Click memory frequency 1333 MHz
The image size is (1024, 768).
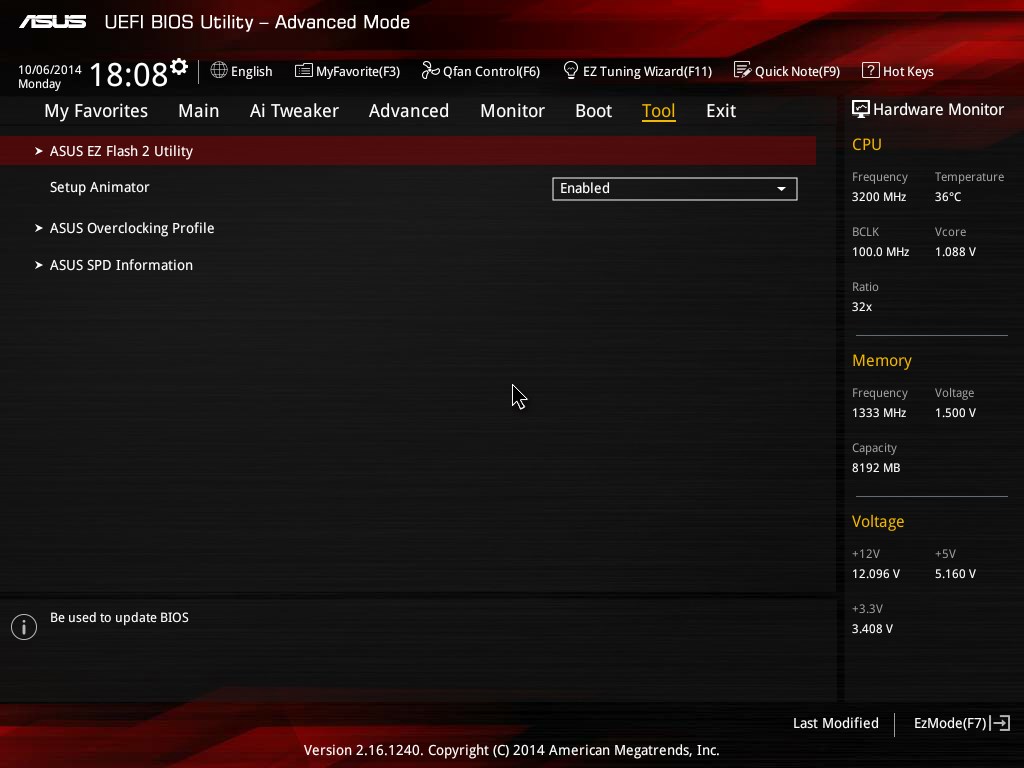[x=878, y=413]
